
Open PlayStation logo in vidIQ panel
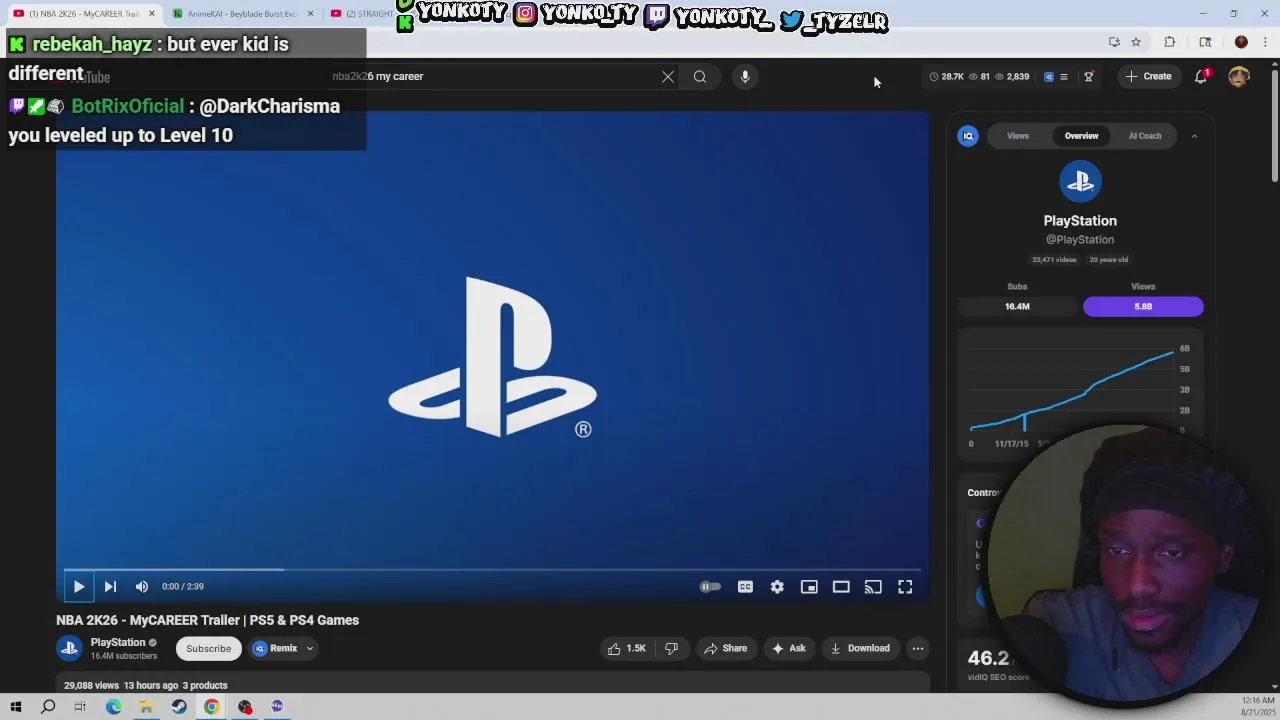[x=1080, y=182]
